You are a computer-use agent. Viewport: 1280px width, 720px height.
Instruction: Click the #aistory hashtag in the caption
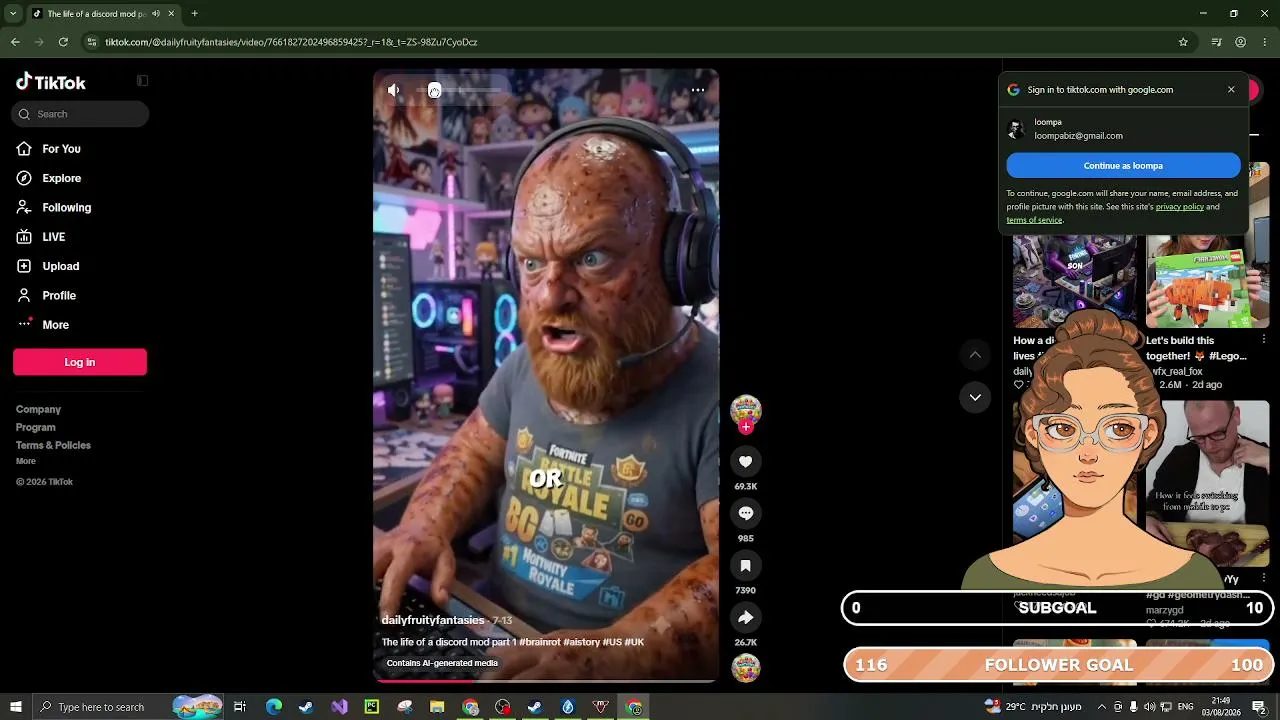(581, 643)
